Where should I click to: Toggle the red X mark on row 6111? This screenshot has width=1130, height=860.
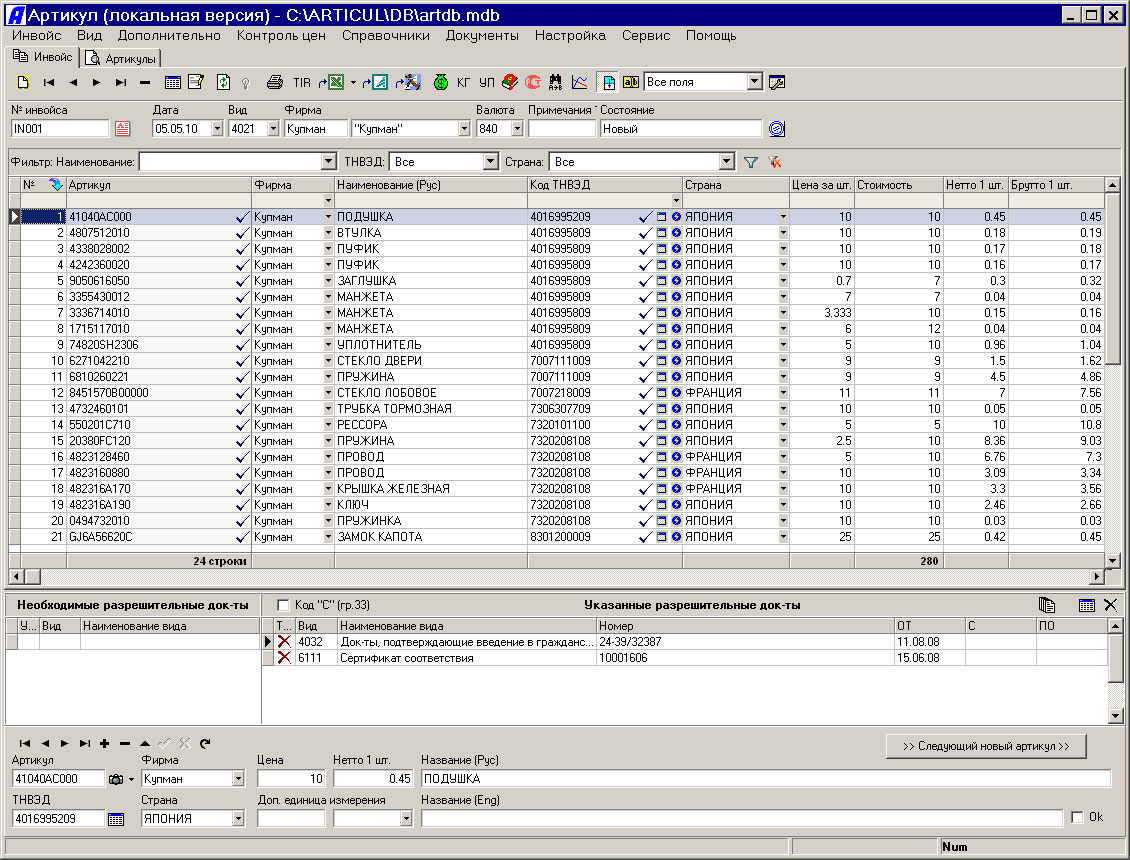click(x=284, y=658)
